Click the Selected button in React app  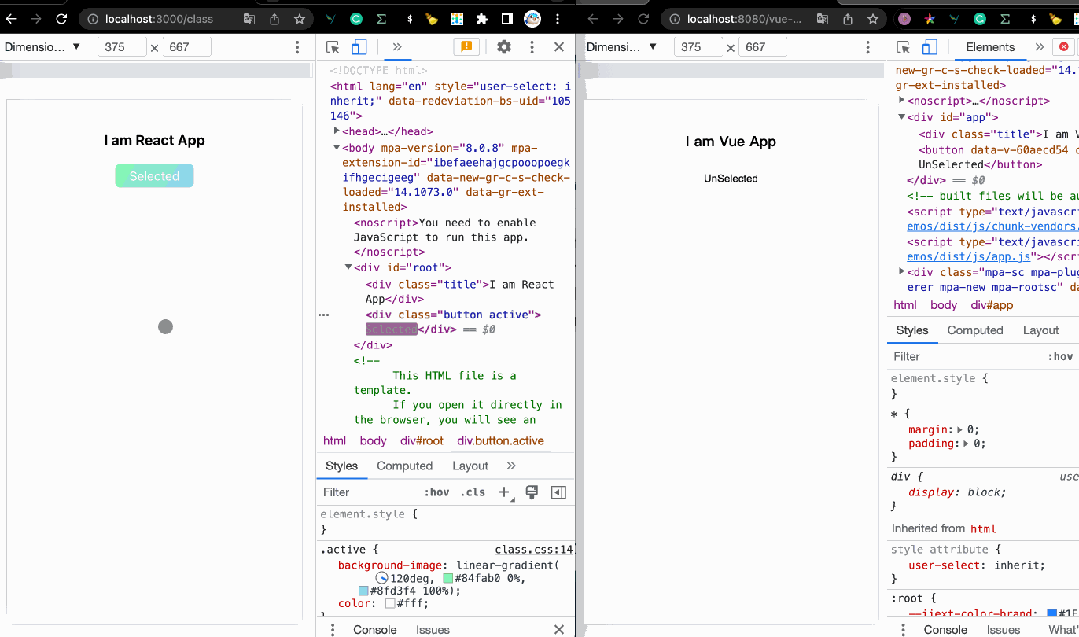point(154,176)
